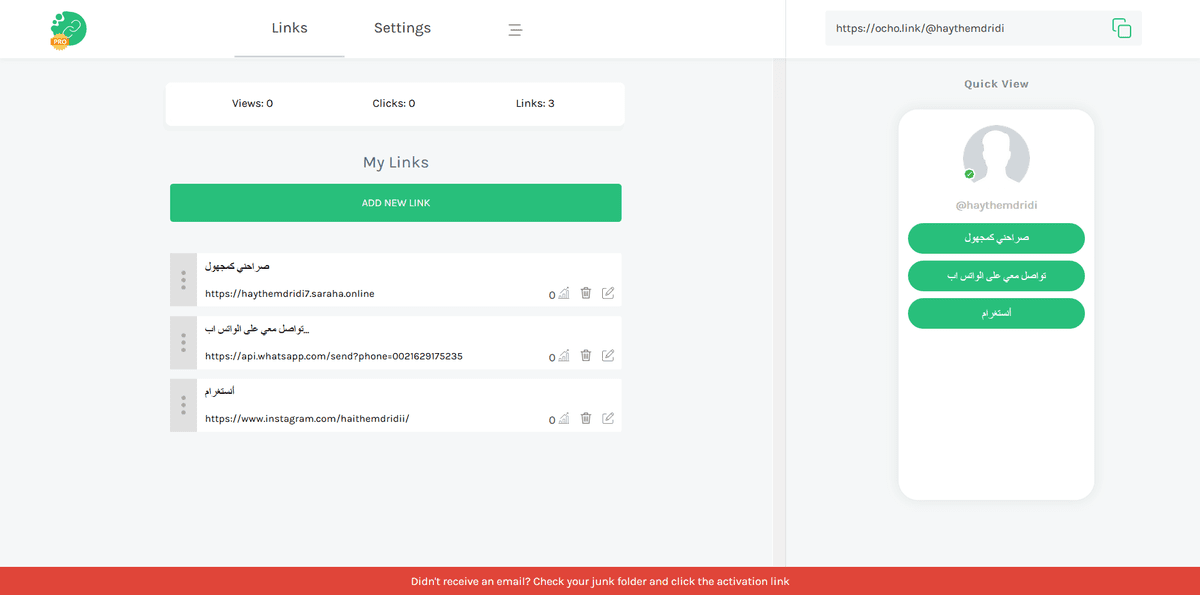Screen dimensions: 1200x595
Task: Delete the WhatsApp link
Action: click(586, 355)
